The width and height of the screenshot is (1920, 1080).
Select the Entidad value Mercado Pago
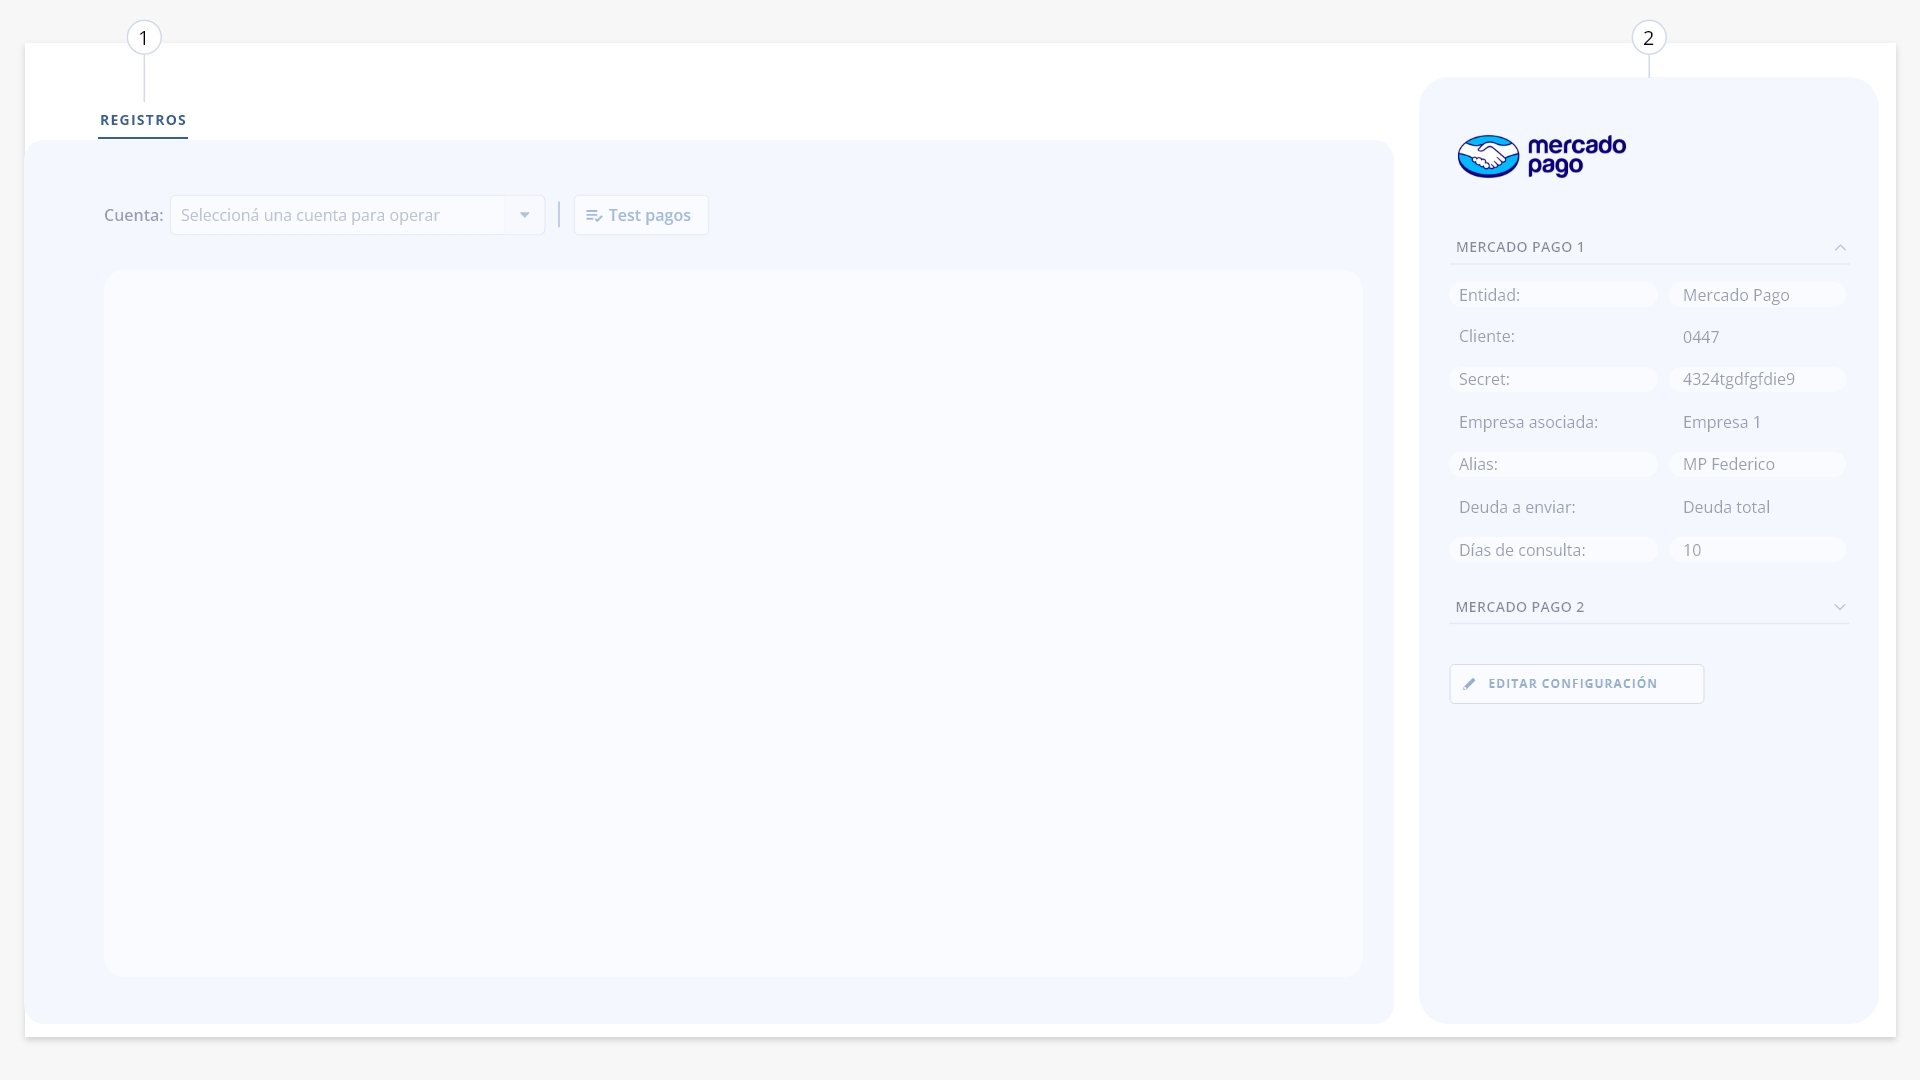[1736, 295]
